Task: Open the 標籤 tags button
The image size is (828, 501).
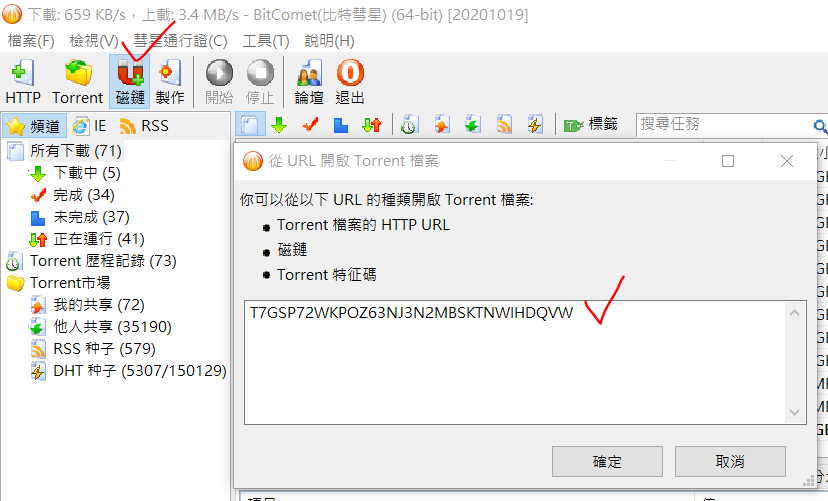Action: [591, 125]
